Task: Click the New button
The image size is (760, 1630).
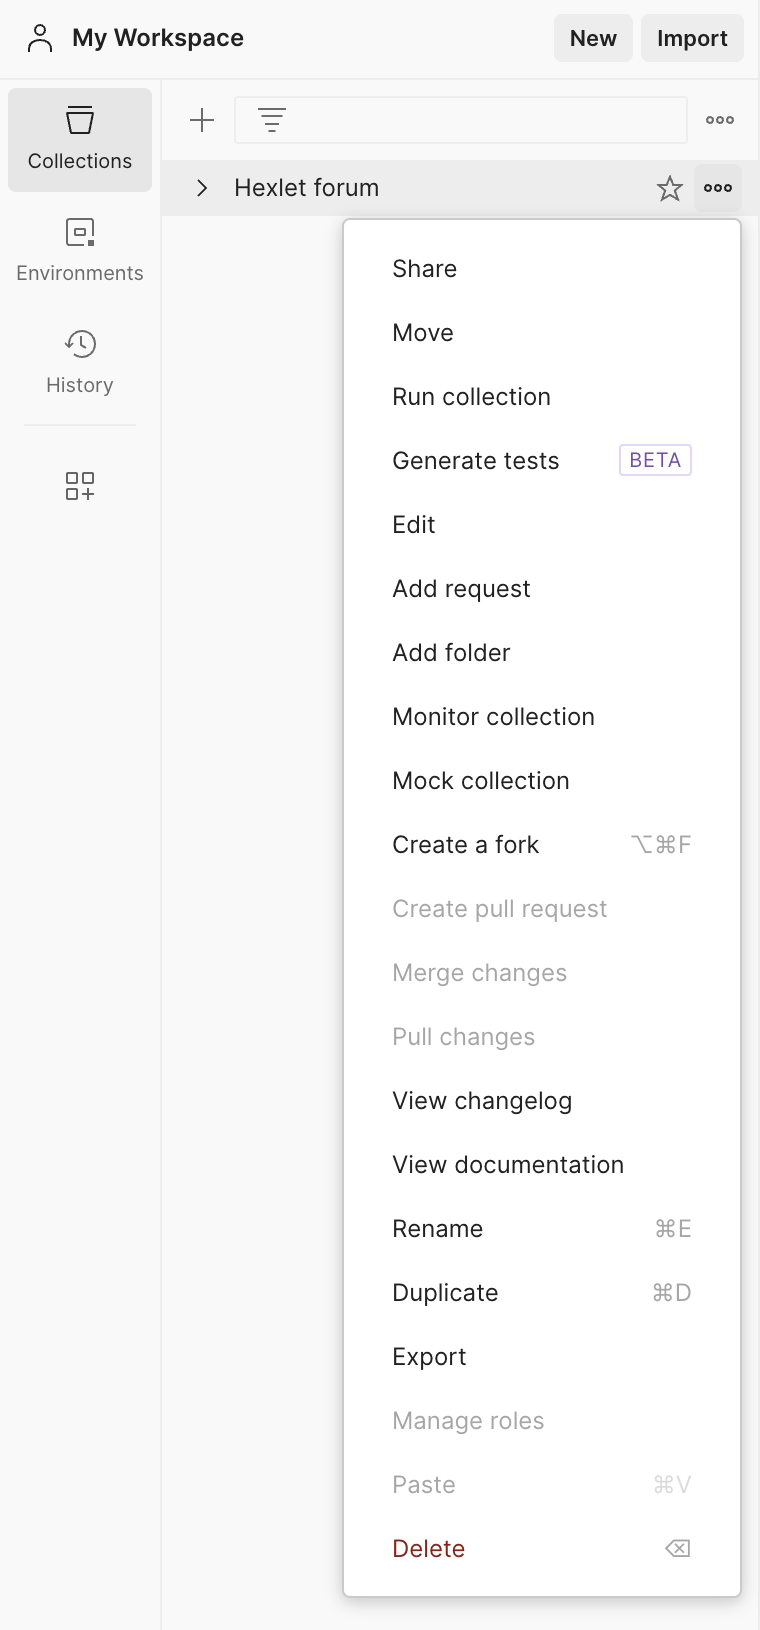Action: click(593, 38)
